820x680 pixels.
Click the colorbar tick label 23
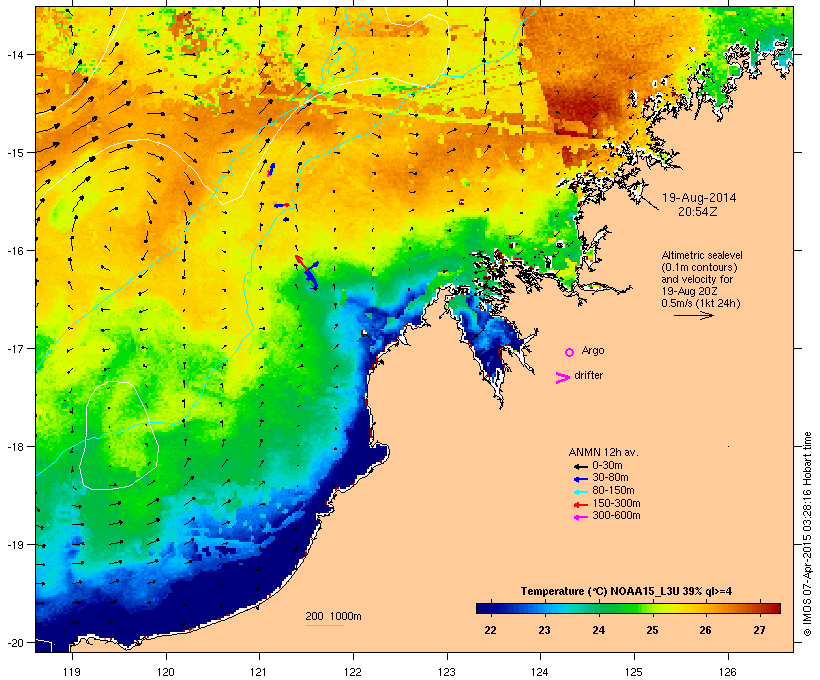coord(544,630)
